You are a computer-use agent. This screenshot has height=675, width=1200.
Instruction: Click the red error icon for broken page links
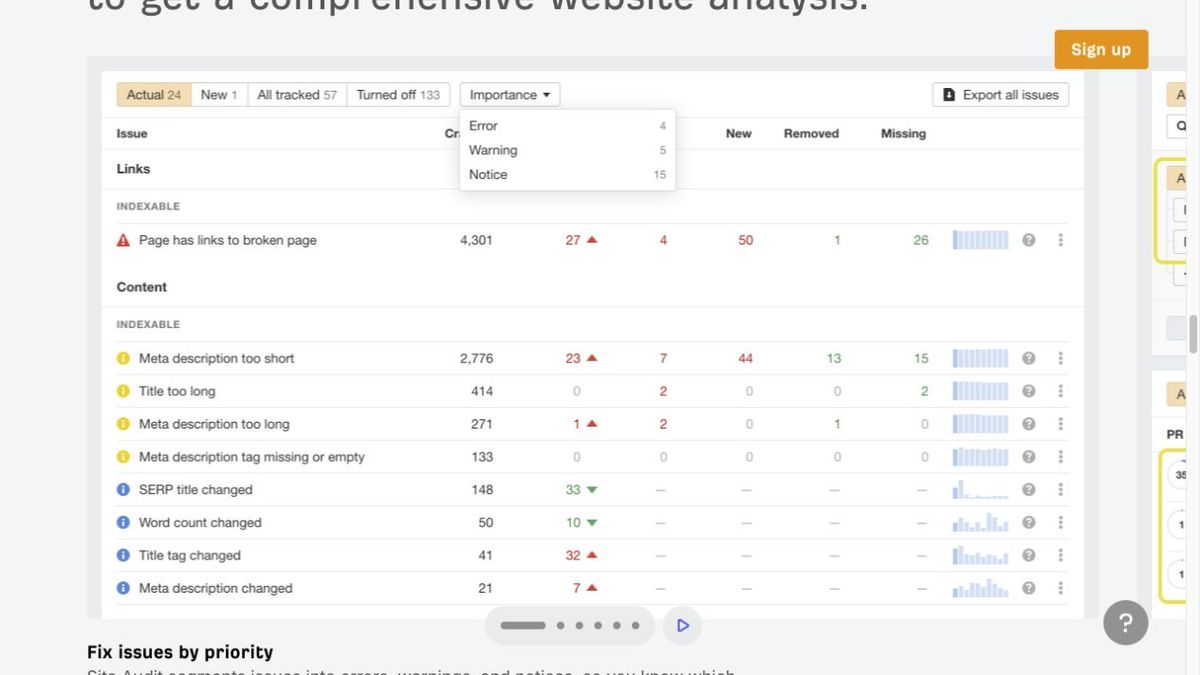(124, 240)
